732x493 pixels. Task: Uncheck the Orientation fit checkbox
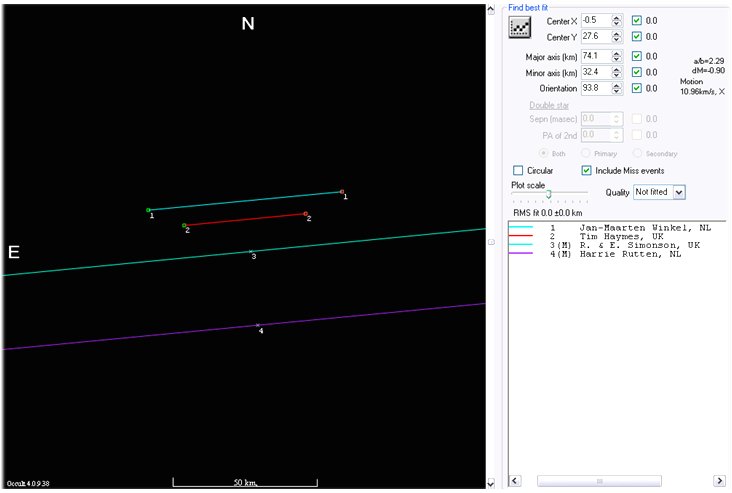[637, 88]
